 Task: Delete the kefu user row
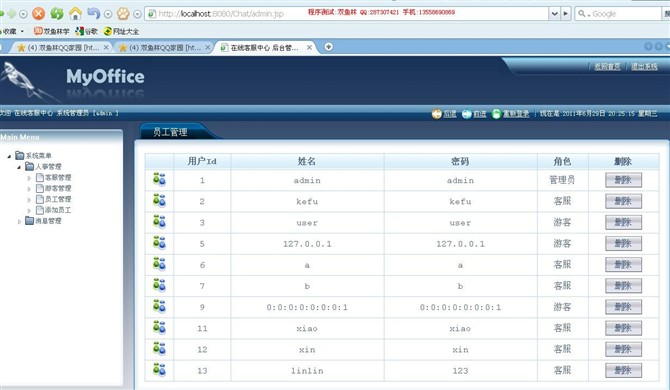click(623, 201)
